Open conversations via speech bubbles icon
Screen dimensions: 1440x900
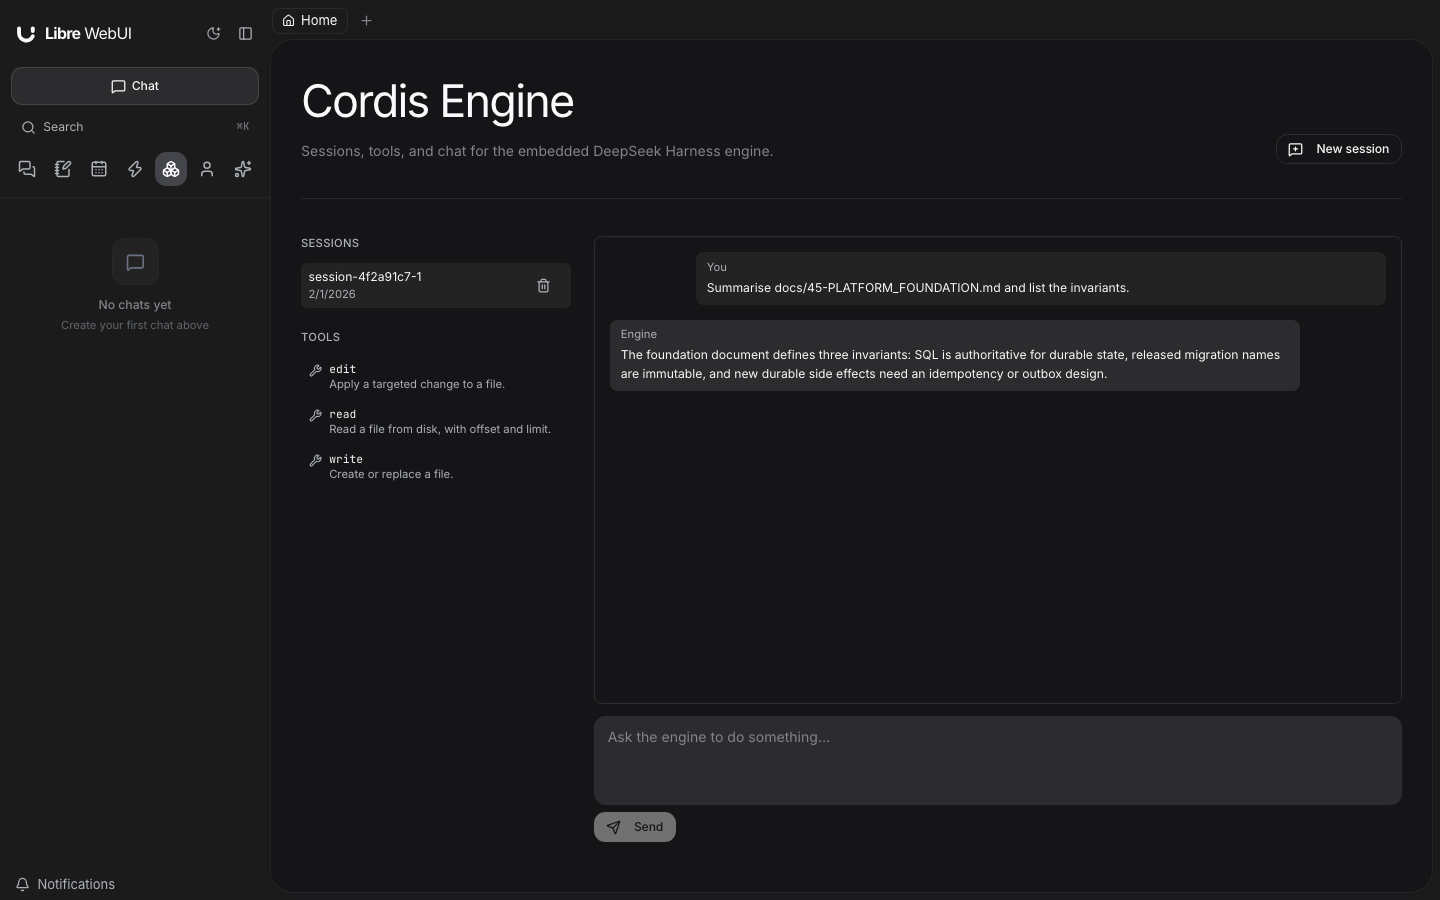27,169
